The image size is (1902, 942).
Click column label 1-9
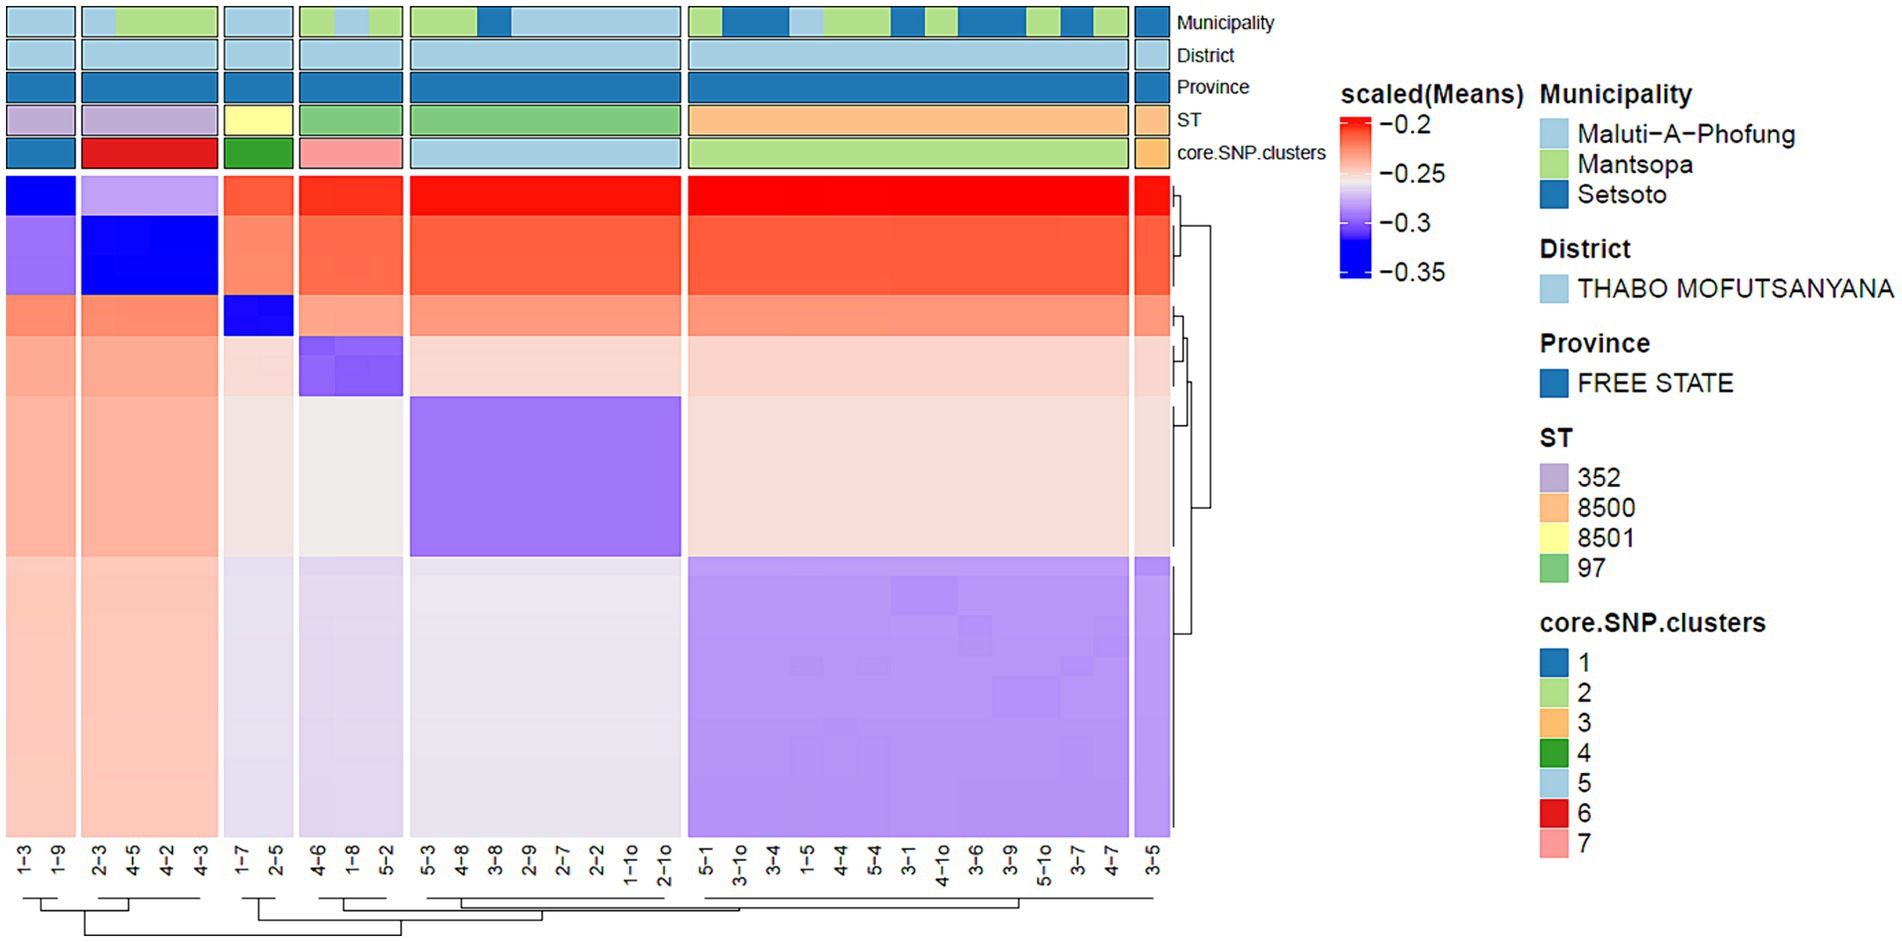[x=58, y=859]
